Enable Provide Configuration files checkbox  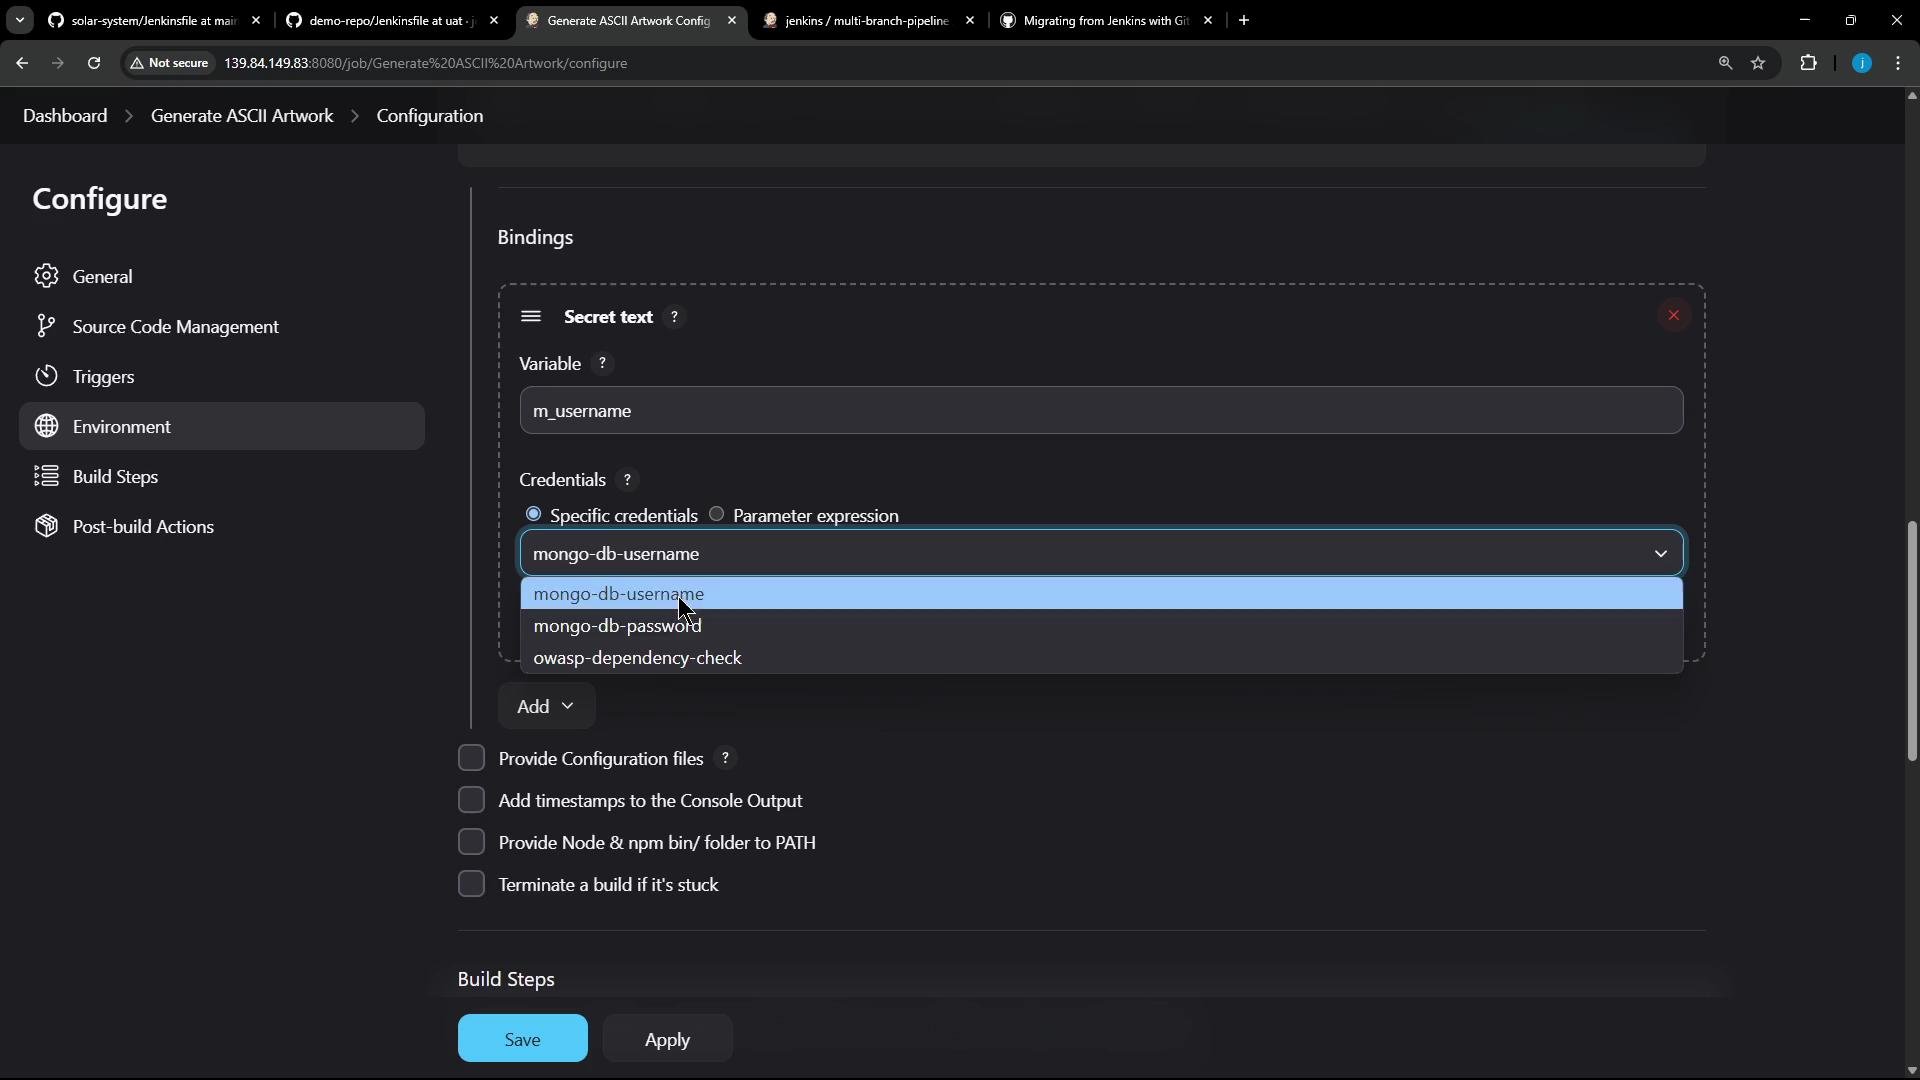(471, 758)
